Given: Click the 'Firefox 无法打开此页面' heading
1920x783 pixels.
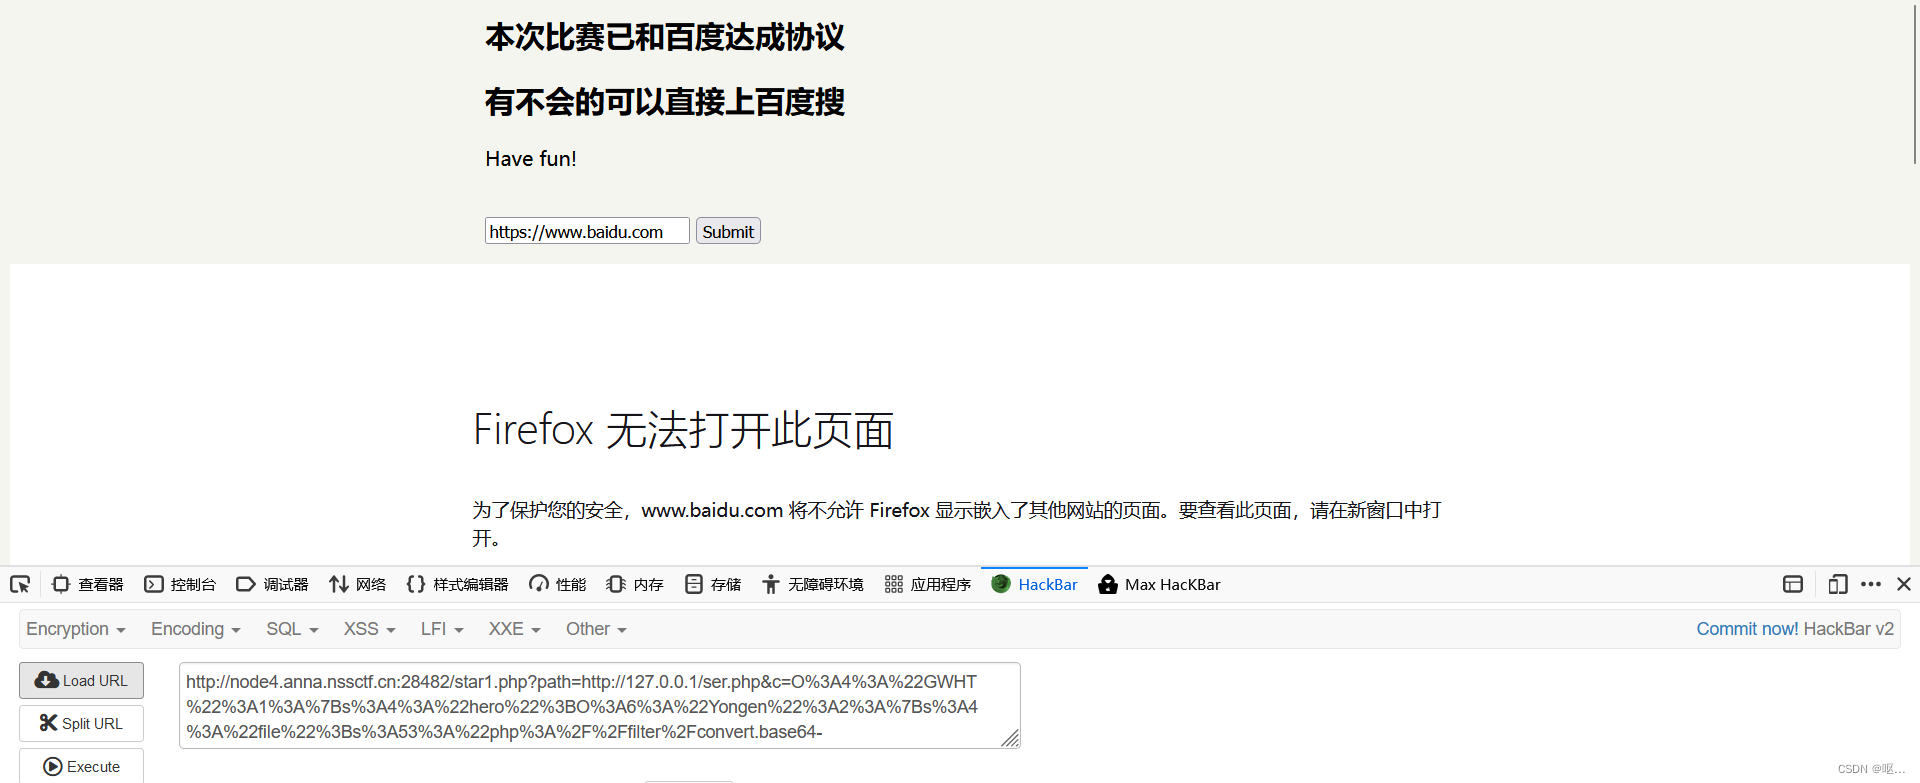Looking at the screenshot, I should [683, 430].
